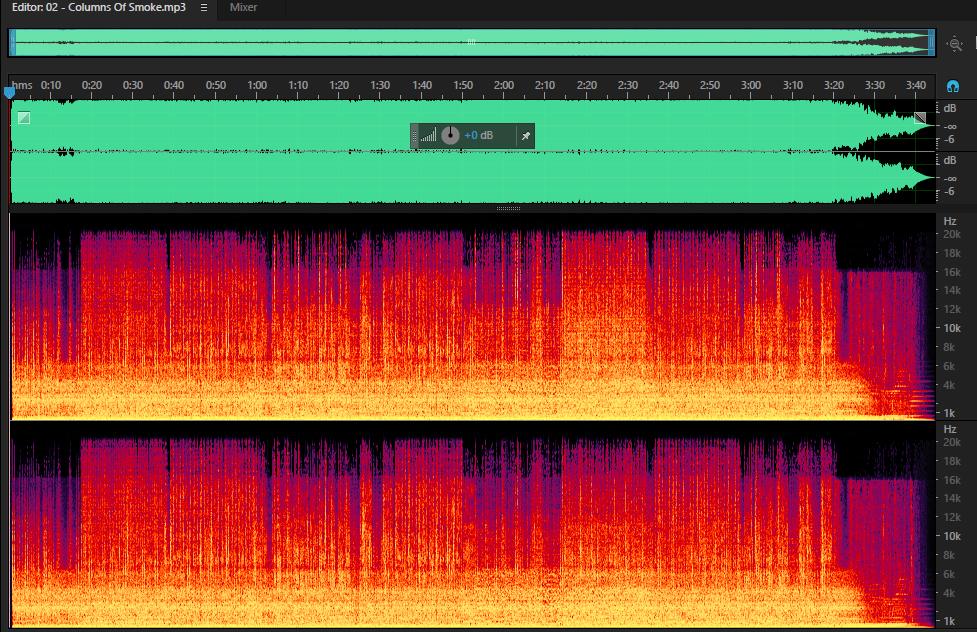This screenshot has width=977, height=632.
Task: Click the upper channel -∞ amplitude label
Action: (950, 126)
